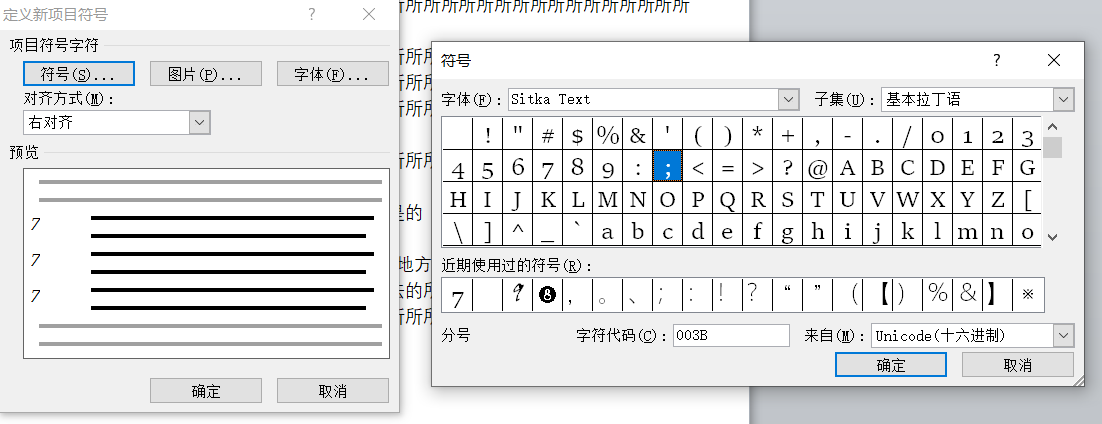Select the ideographic full stop 。 in recent symbols
The image size is (1102, 424).
(x=607, y=295)
